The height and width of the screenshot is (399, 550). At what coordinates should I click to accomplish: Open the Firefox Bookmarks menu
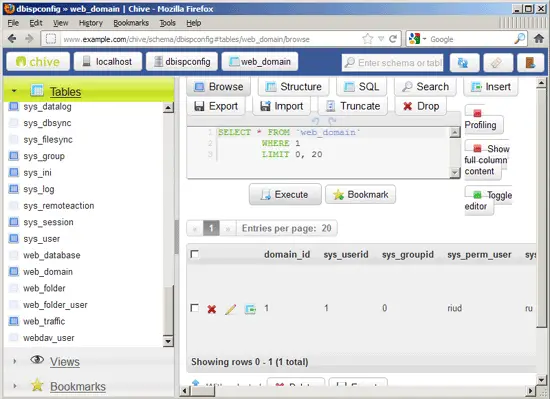pos(131,23)
